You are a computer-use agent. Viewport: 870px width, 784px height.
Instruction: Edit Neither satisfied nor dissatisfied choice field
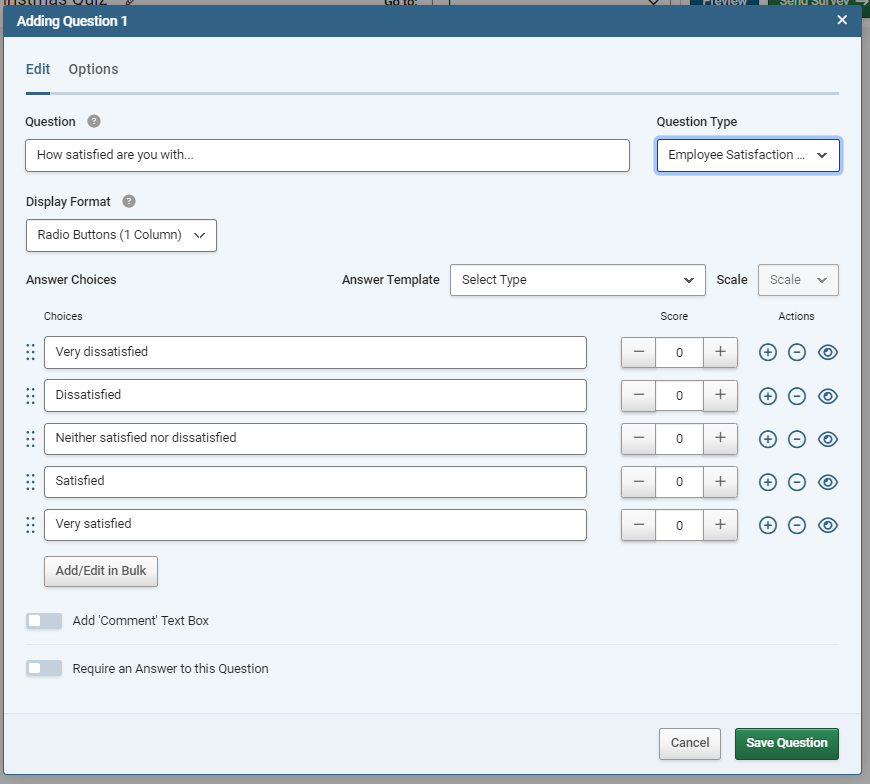coord(315,439)
